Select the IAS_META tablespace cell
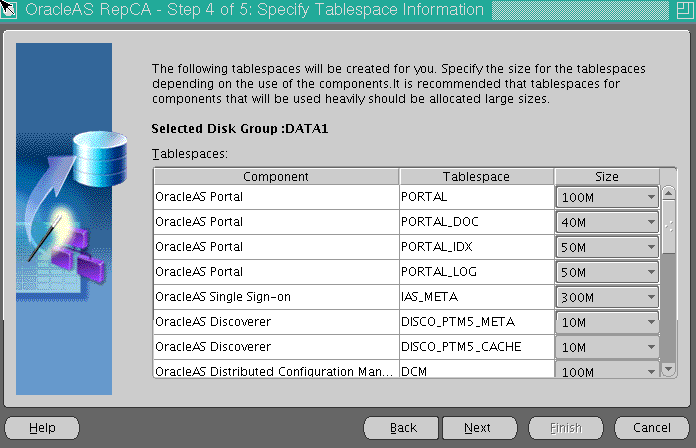The height and width of the screenshot is (448, 696). click(477, 297)
